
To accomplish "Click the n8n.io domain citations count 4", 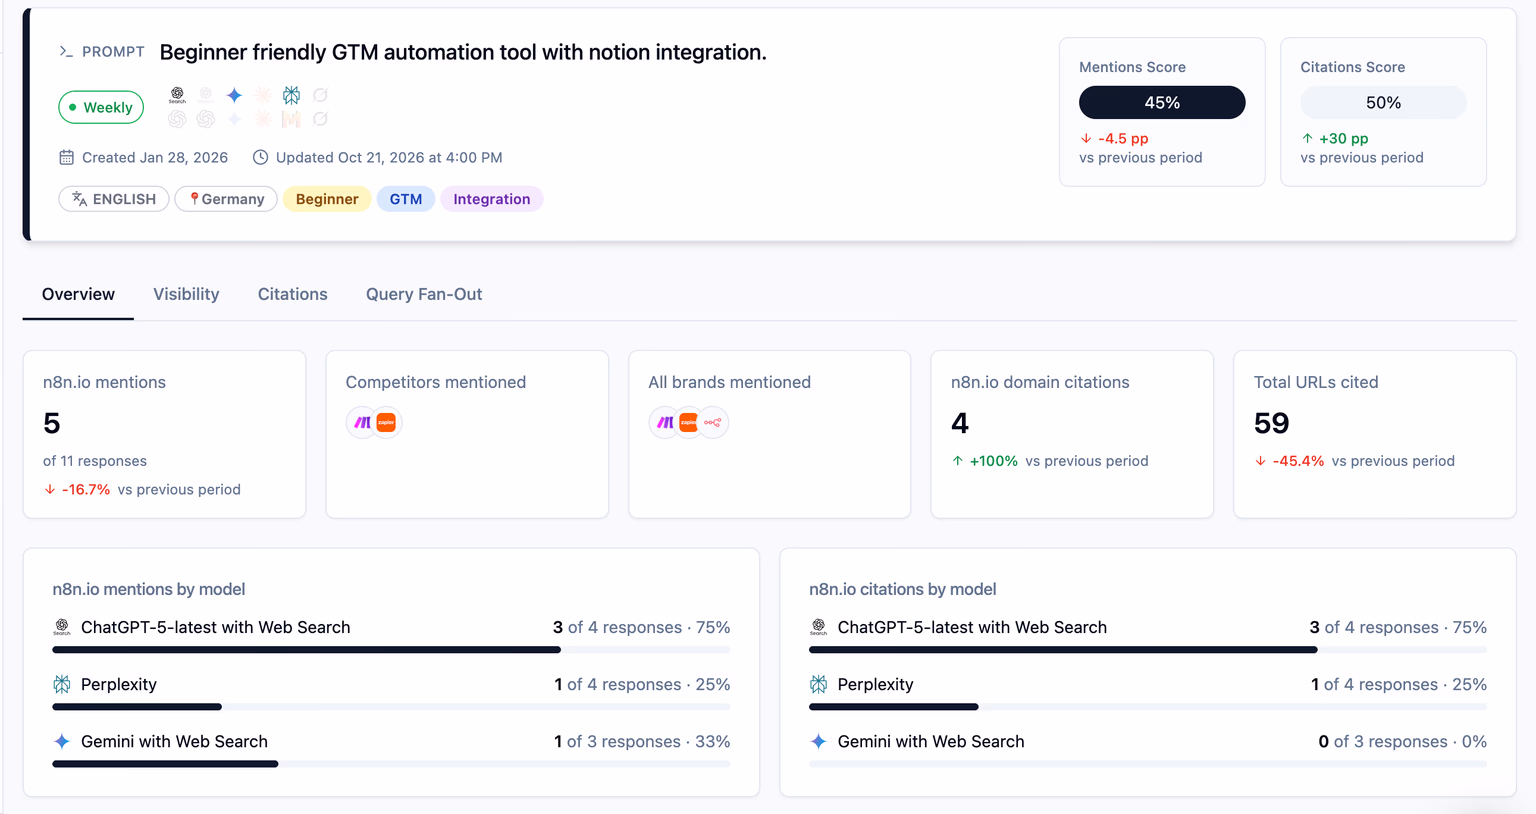I will click(960, 423).
